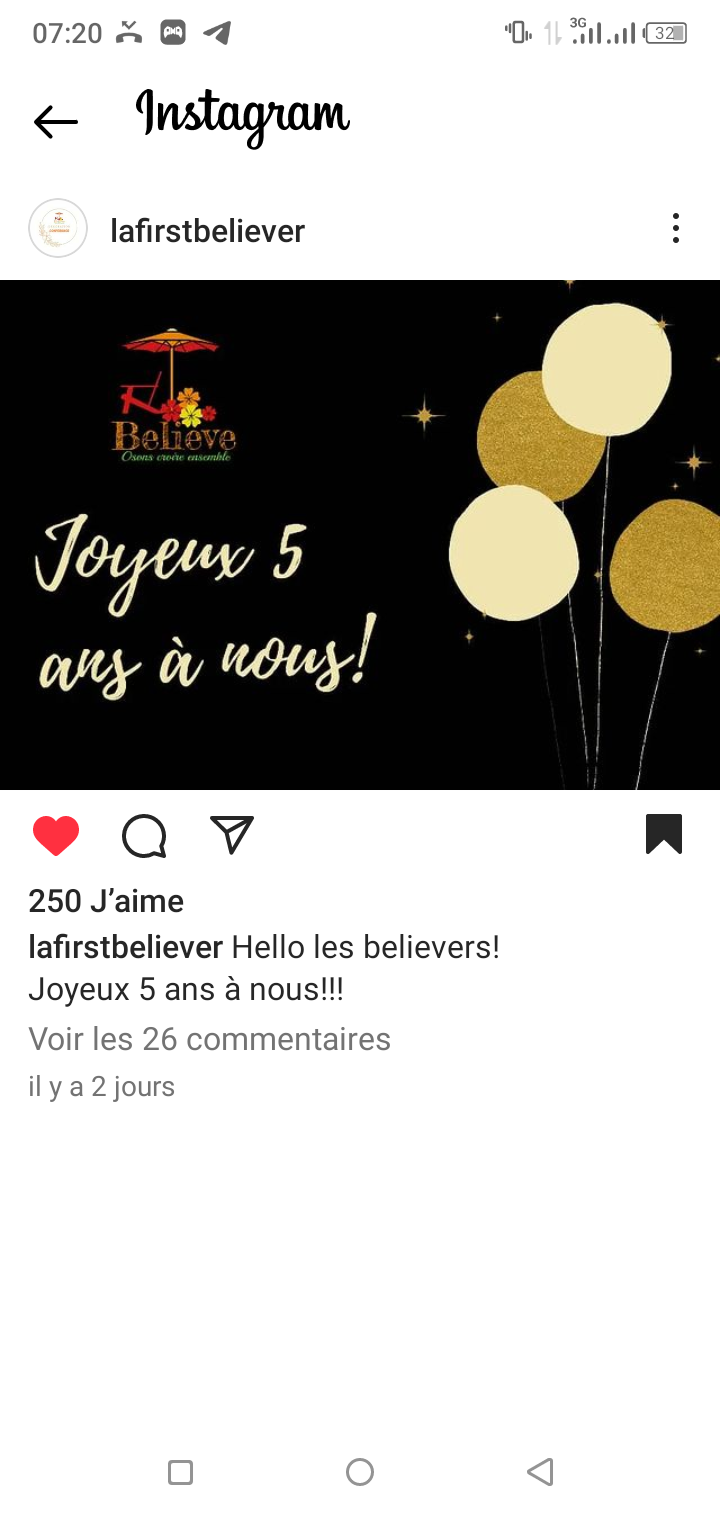Image resolution: width=720 pixels, height=1520 pixels.
Task: Tap the missed call status icon
Action: pyautogui.click(x=129, y=33)
